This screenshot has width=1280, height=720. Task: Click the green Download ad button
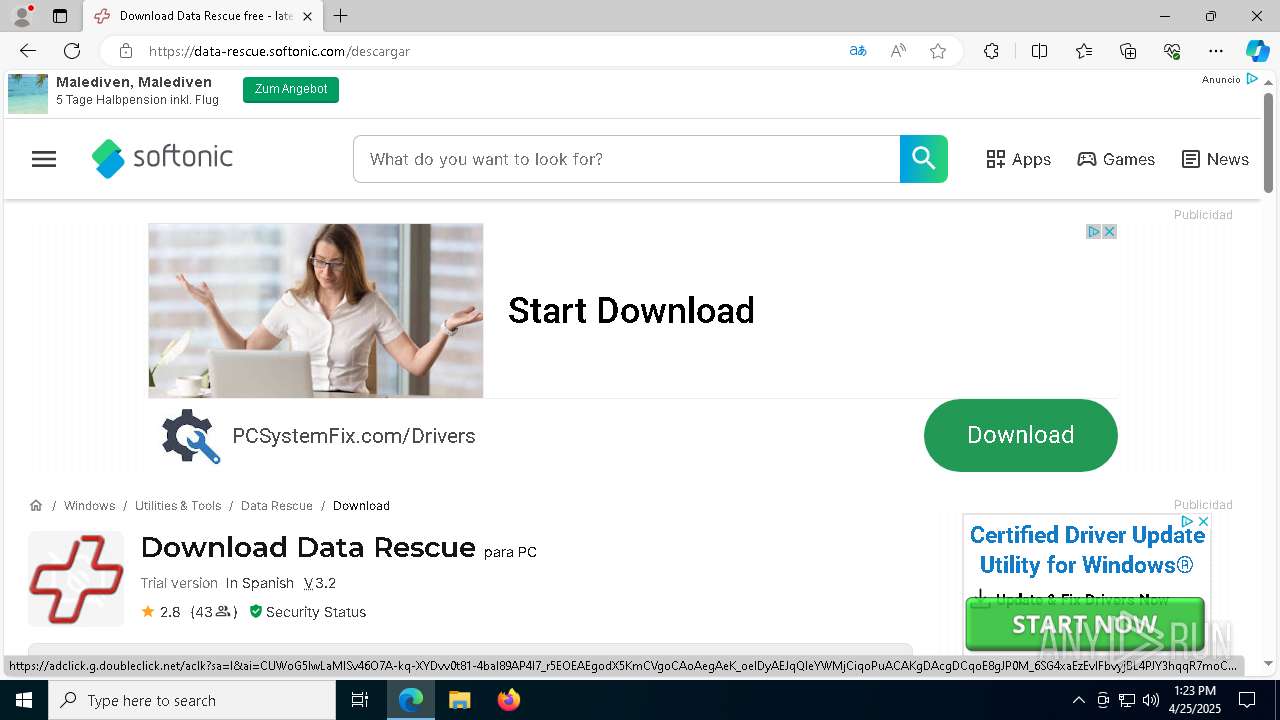(x=1021, y=435)
